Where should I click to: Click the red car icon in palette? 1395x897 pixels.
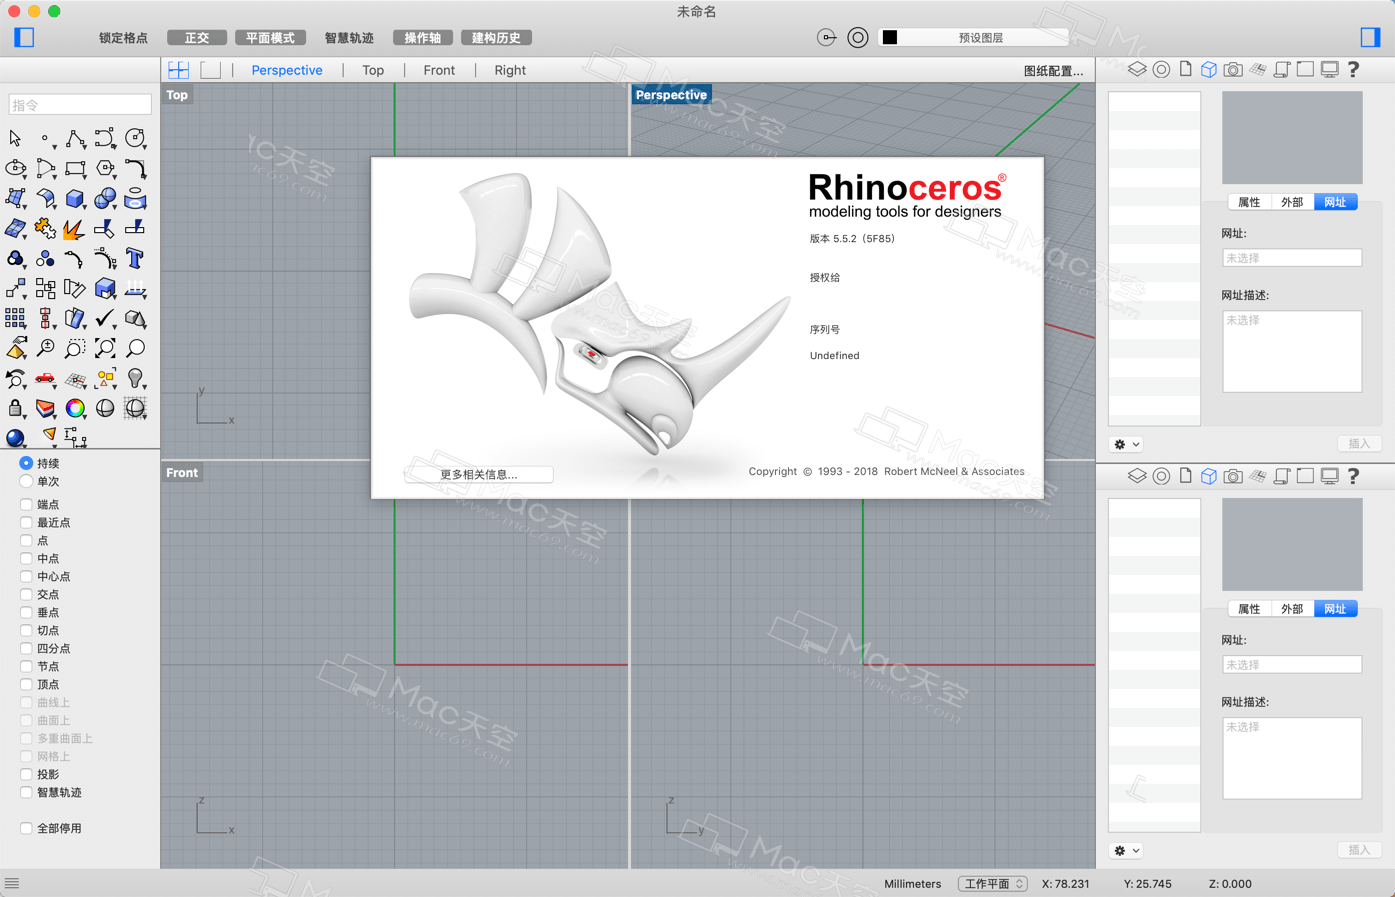(45, 378)
